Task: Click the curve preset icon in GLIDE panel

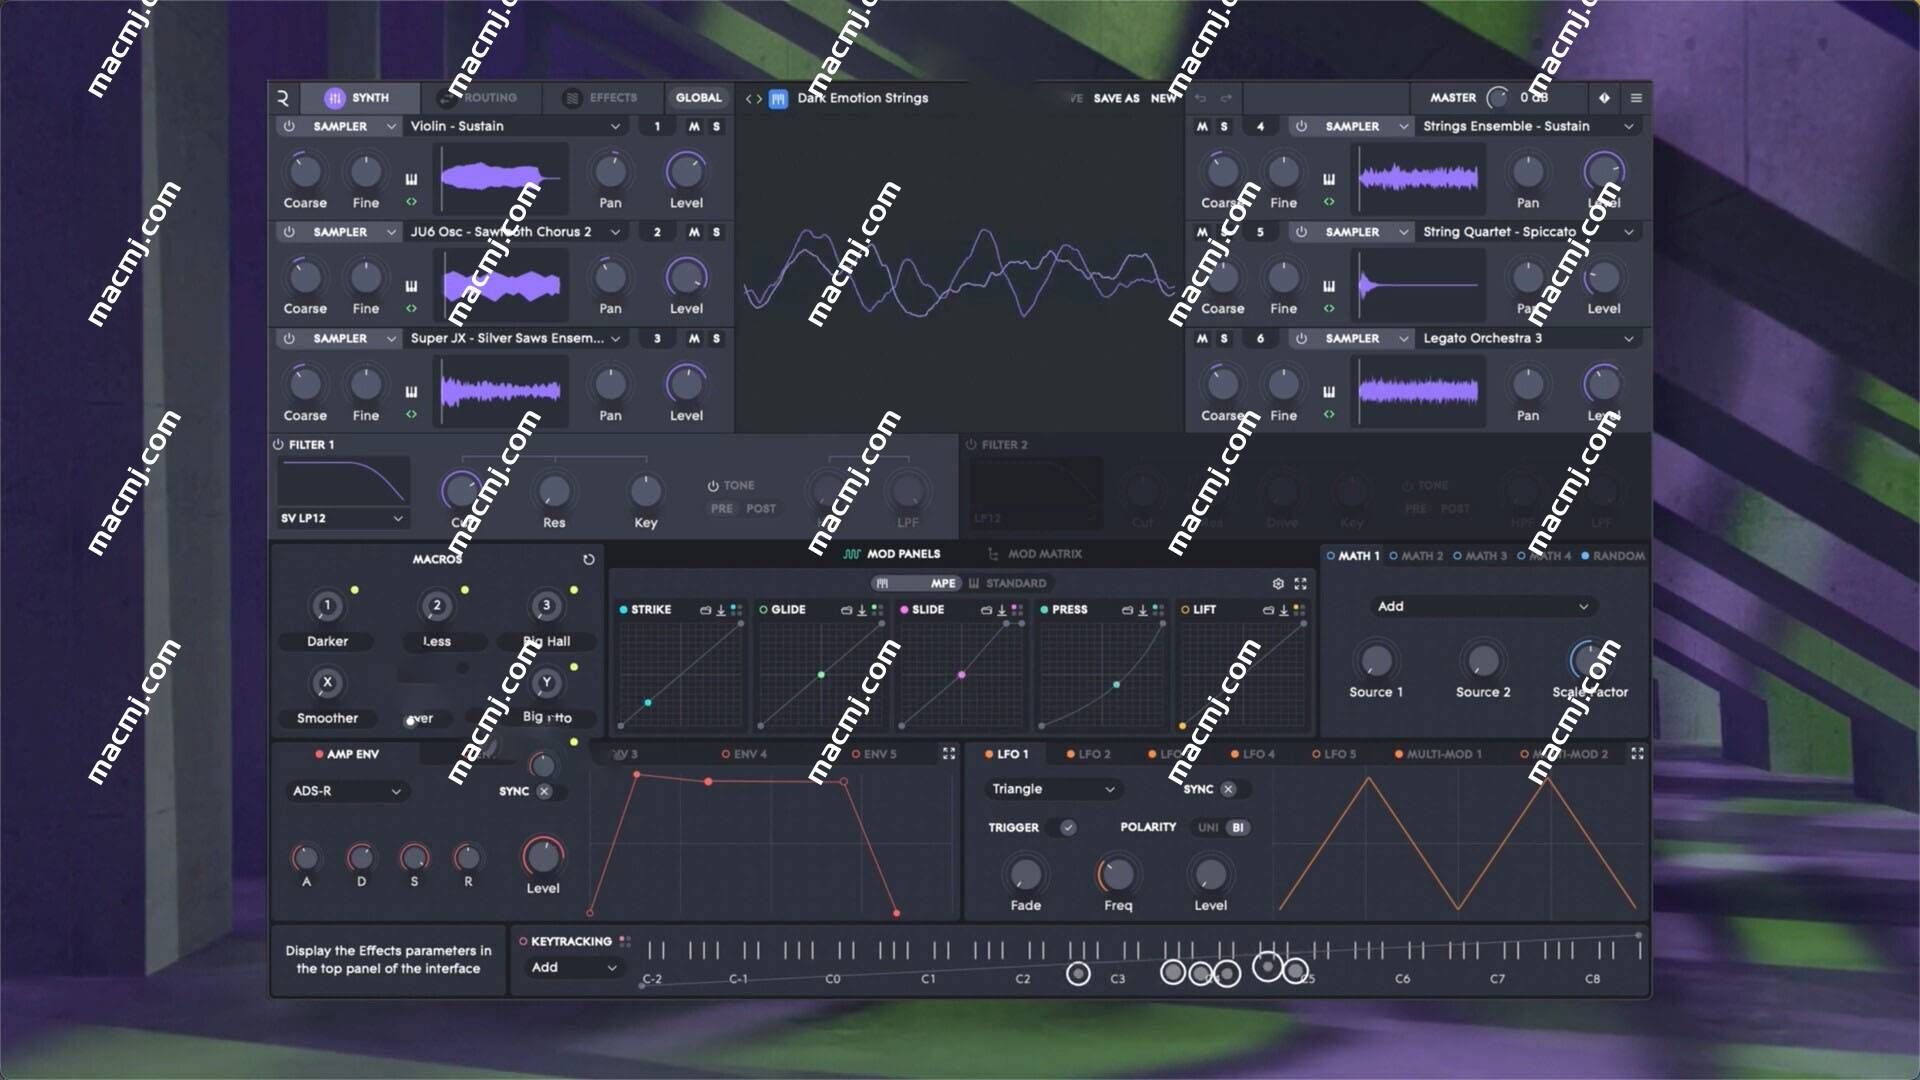Action: pos(846,610)
